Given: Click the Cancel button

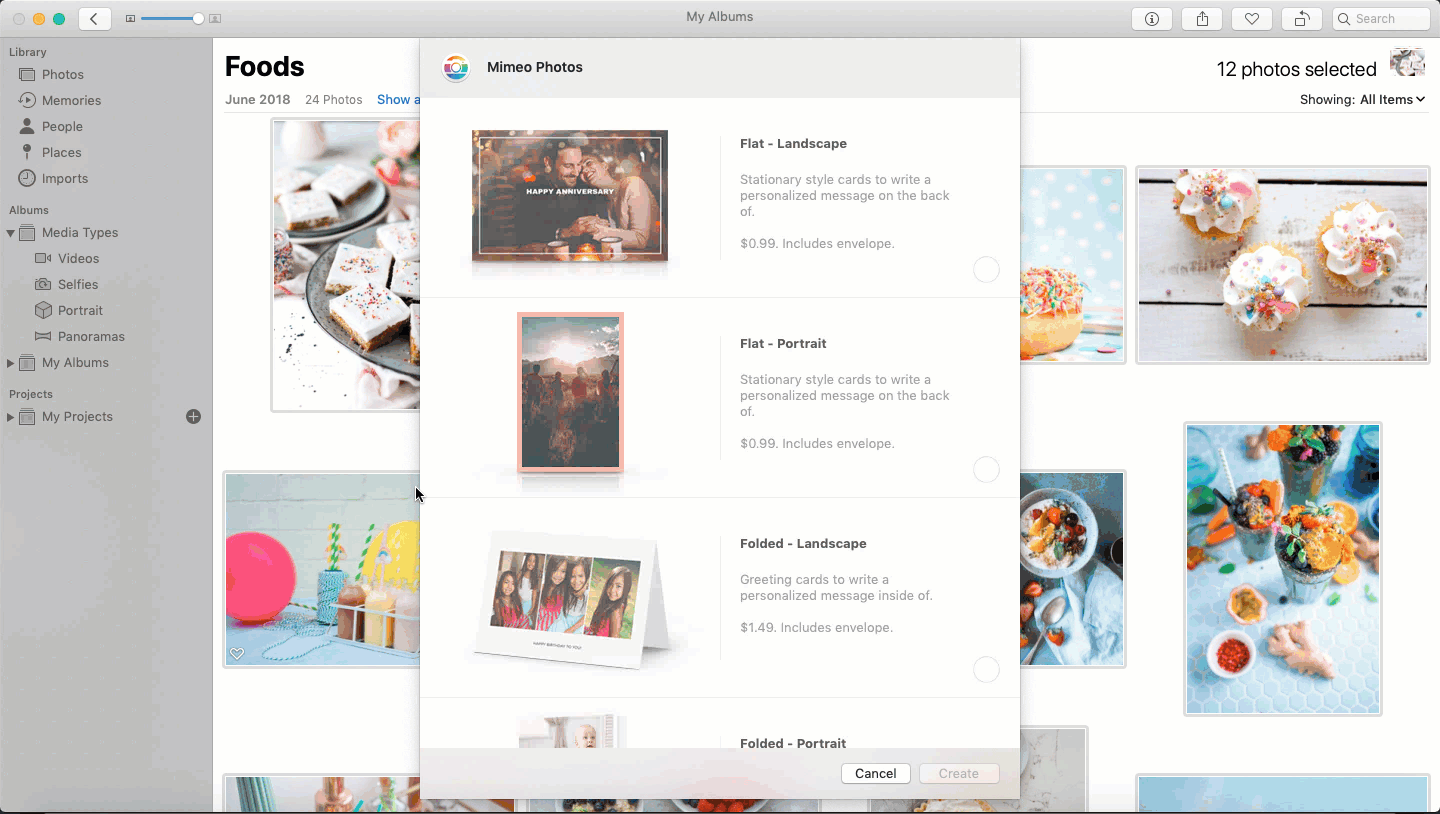Looking at the screenshot, I should [876, 773].
